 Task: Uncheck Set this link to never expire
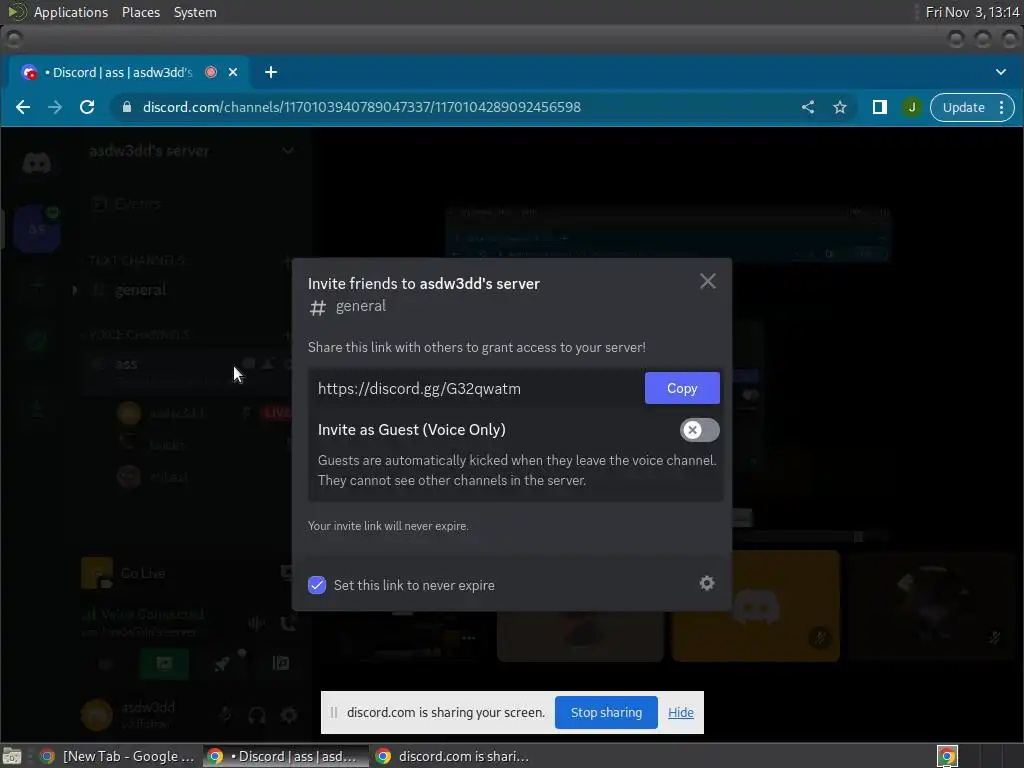[317, 585]
